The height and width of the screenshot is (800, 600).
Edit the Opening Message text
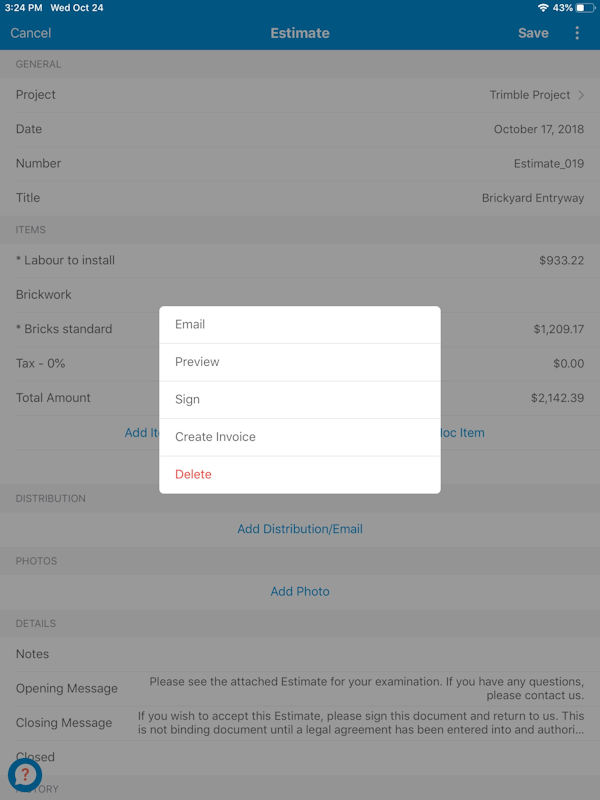point(300,689)
